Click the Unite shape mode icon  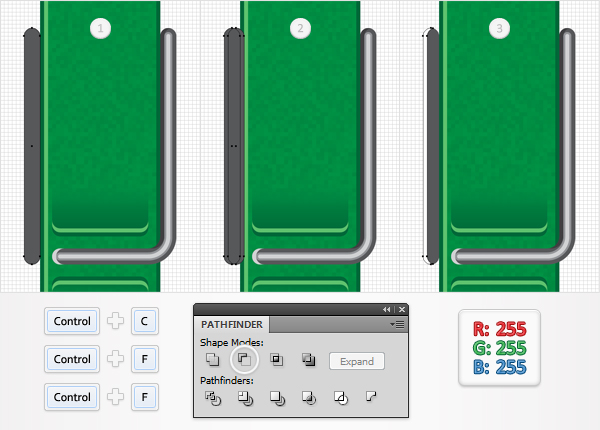click(212, 359)
